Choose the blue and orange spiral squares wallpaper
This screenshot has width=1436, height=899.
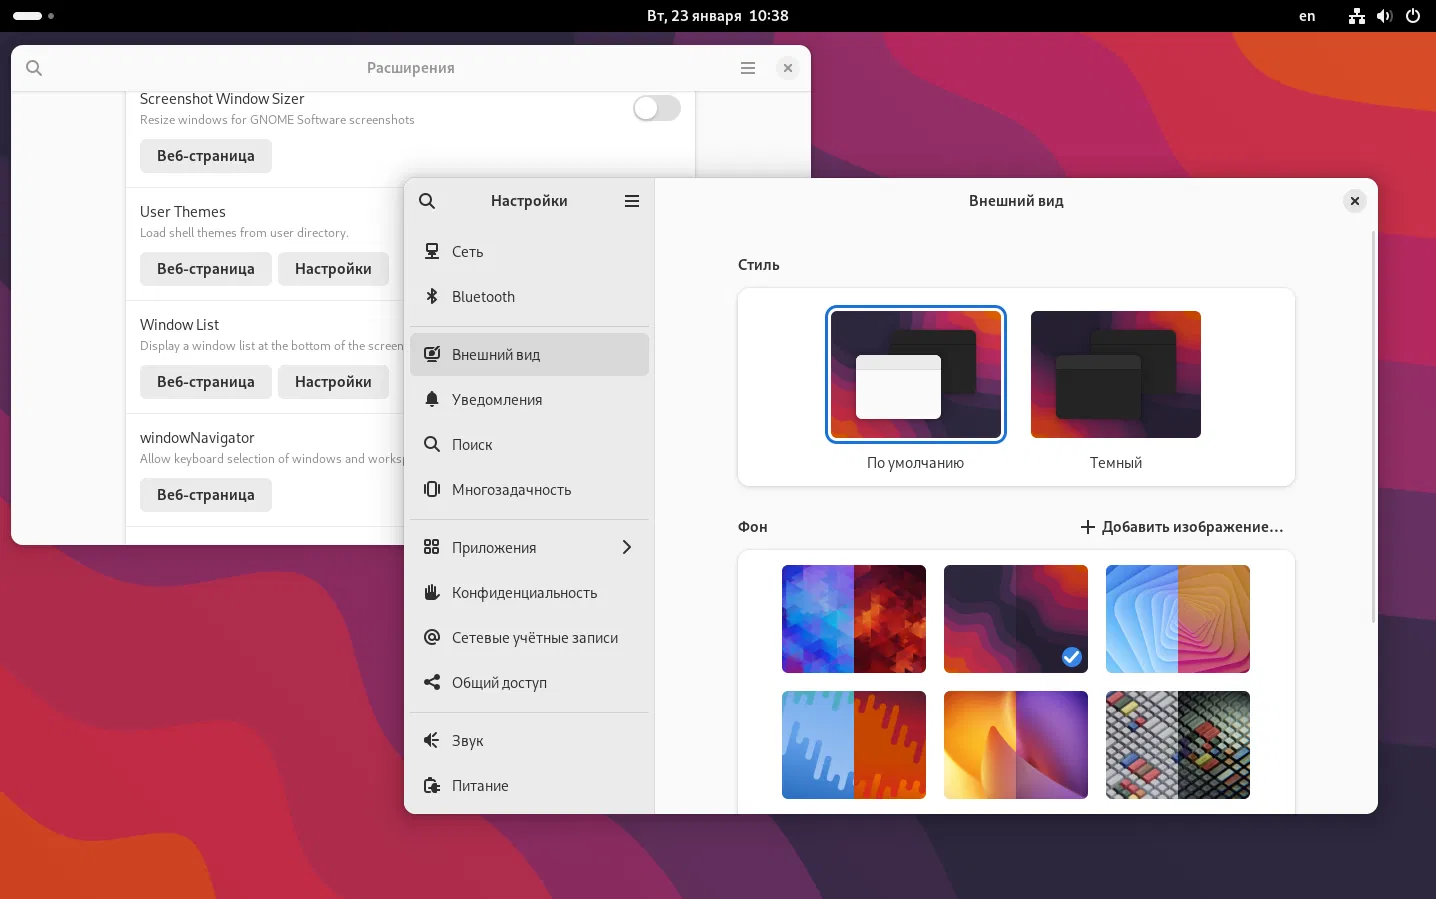(x=1178, y=619)
